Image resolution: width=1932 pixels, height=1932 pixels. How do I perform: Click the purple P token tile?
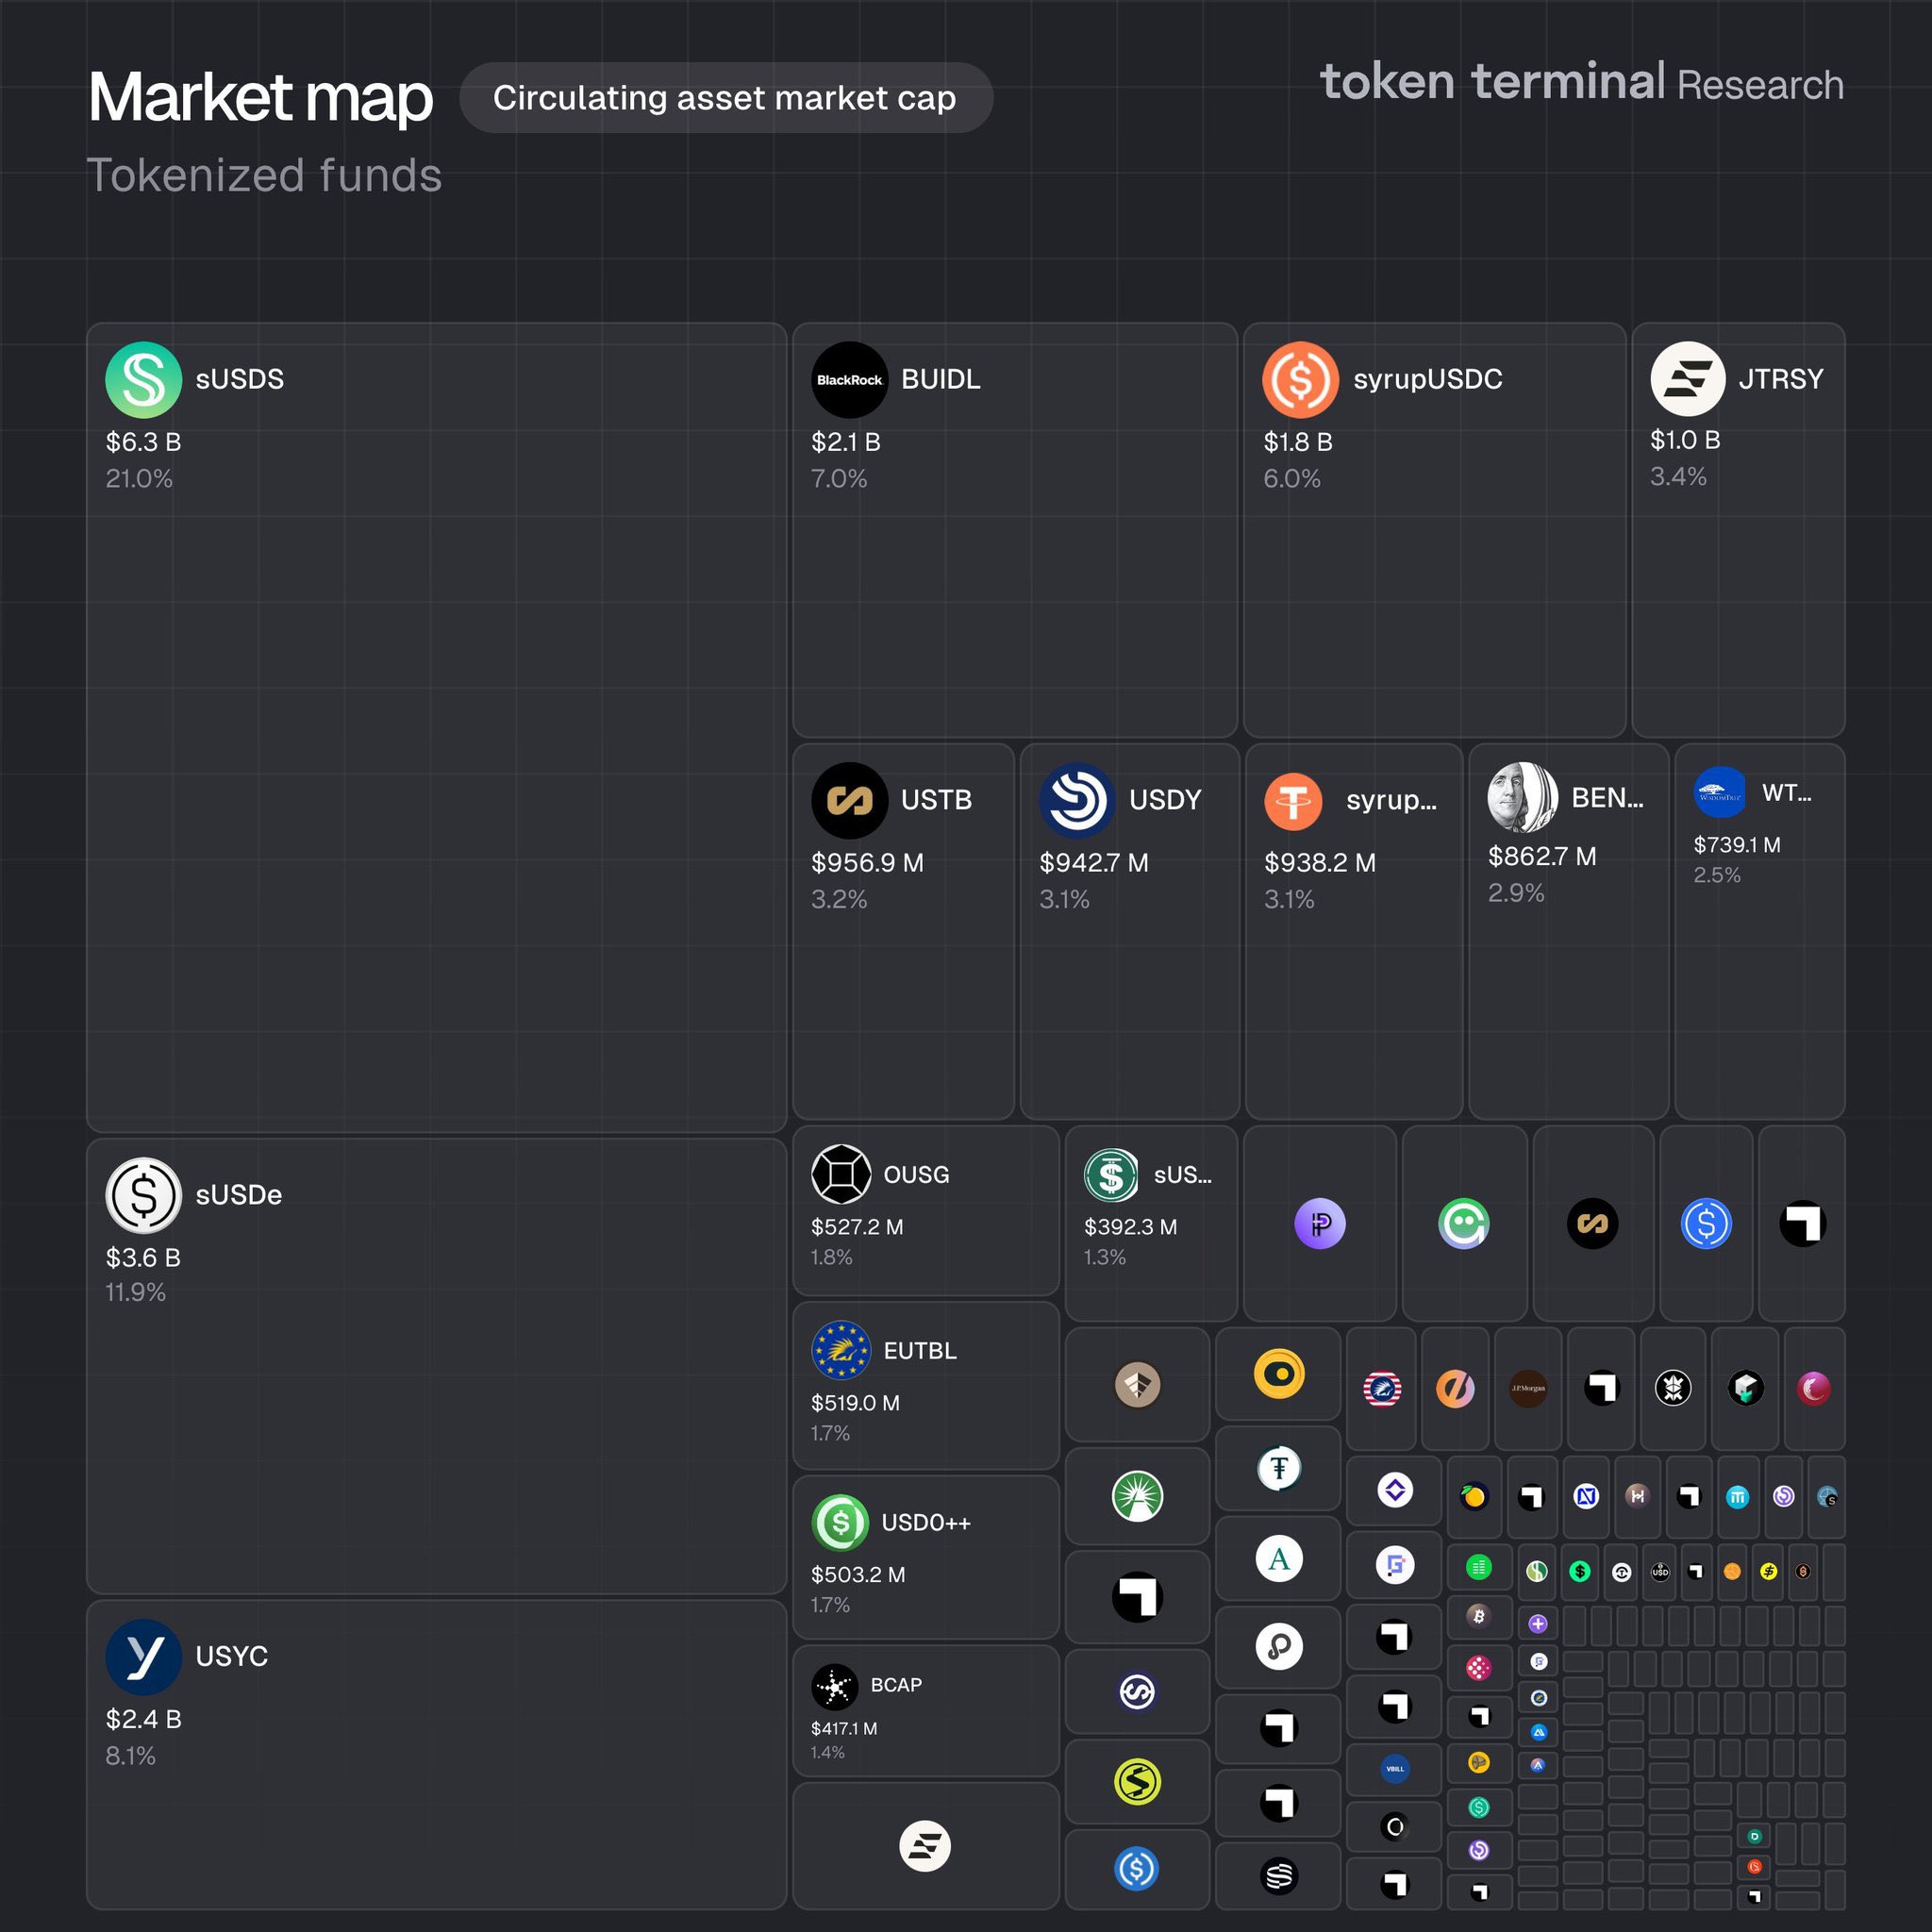coord(1320,1224)
